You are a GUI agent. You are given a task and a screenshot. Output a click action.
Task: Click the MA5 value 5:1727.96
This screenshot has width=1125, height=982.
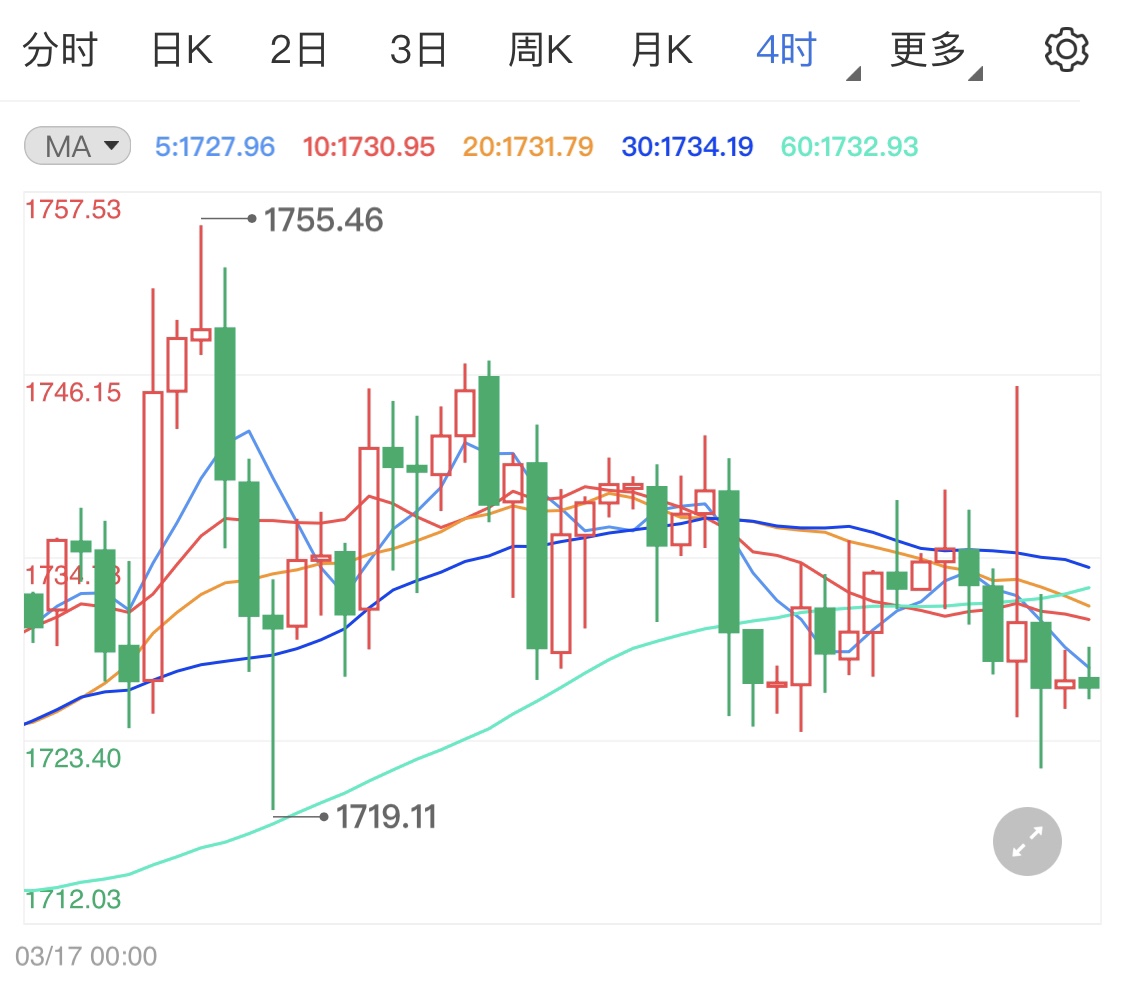[215, 146]
